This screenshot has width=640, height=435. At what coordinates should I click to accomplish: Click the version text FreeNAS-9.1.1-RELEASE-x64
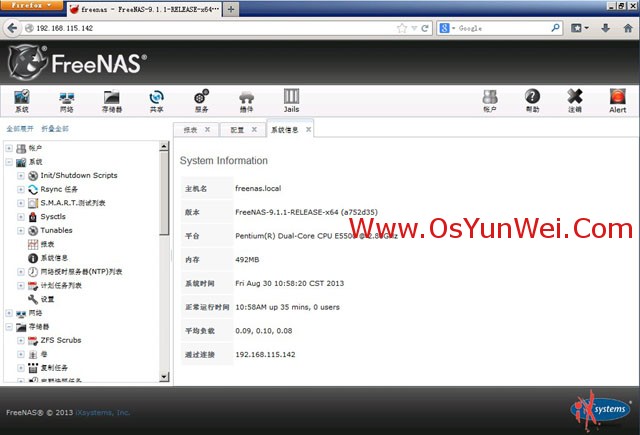coord(287,212)
